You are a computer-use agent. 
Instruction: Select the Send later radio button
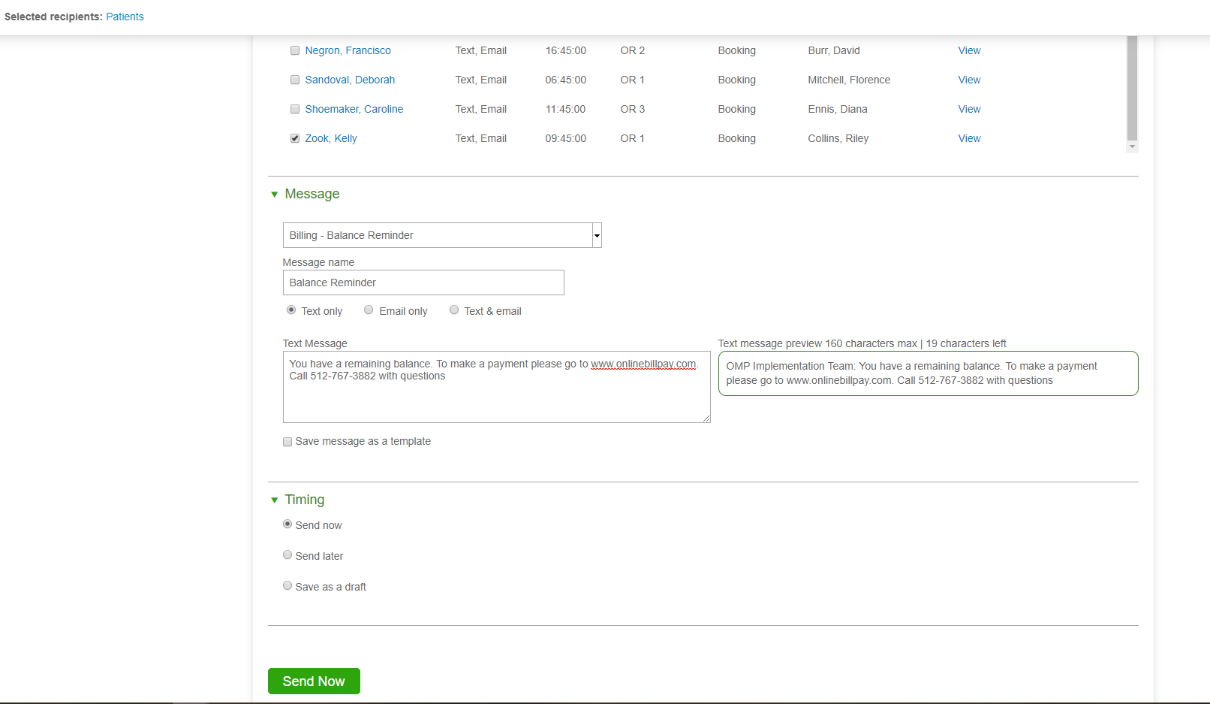coord(288,555)
